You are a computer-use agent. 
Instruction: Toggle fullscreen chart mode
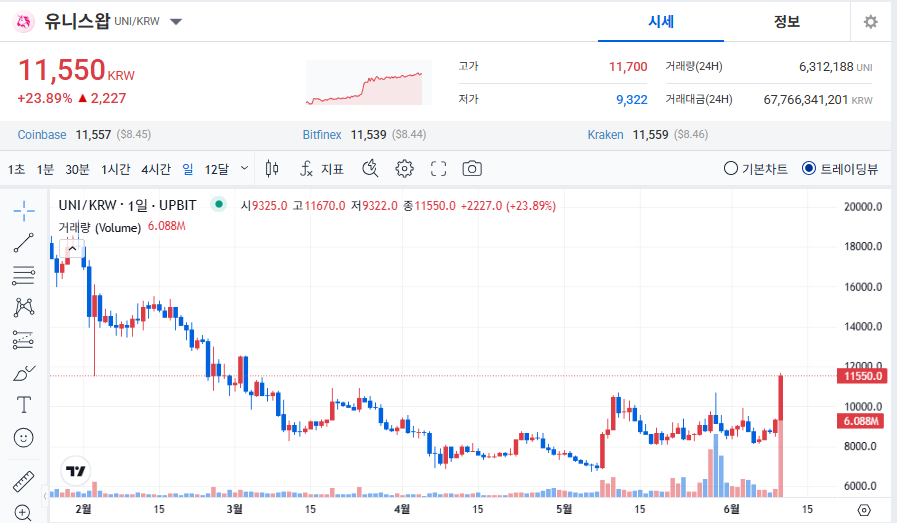(x=438, y=169)
